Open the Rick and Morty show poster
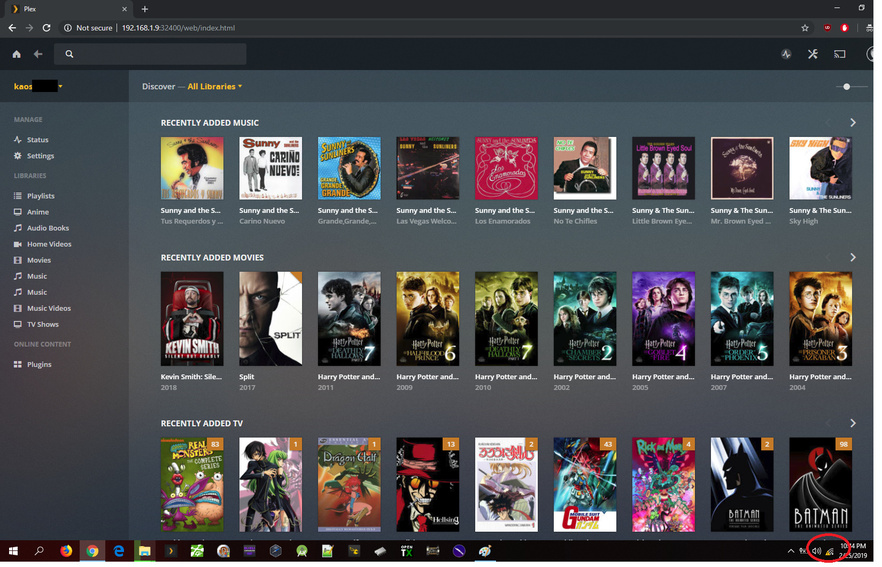This screenshot has width=882, height=567. pyautogui.click(x=663, y=485)
